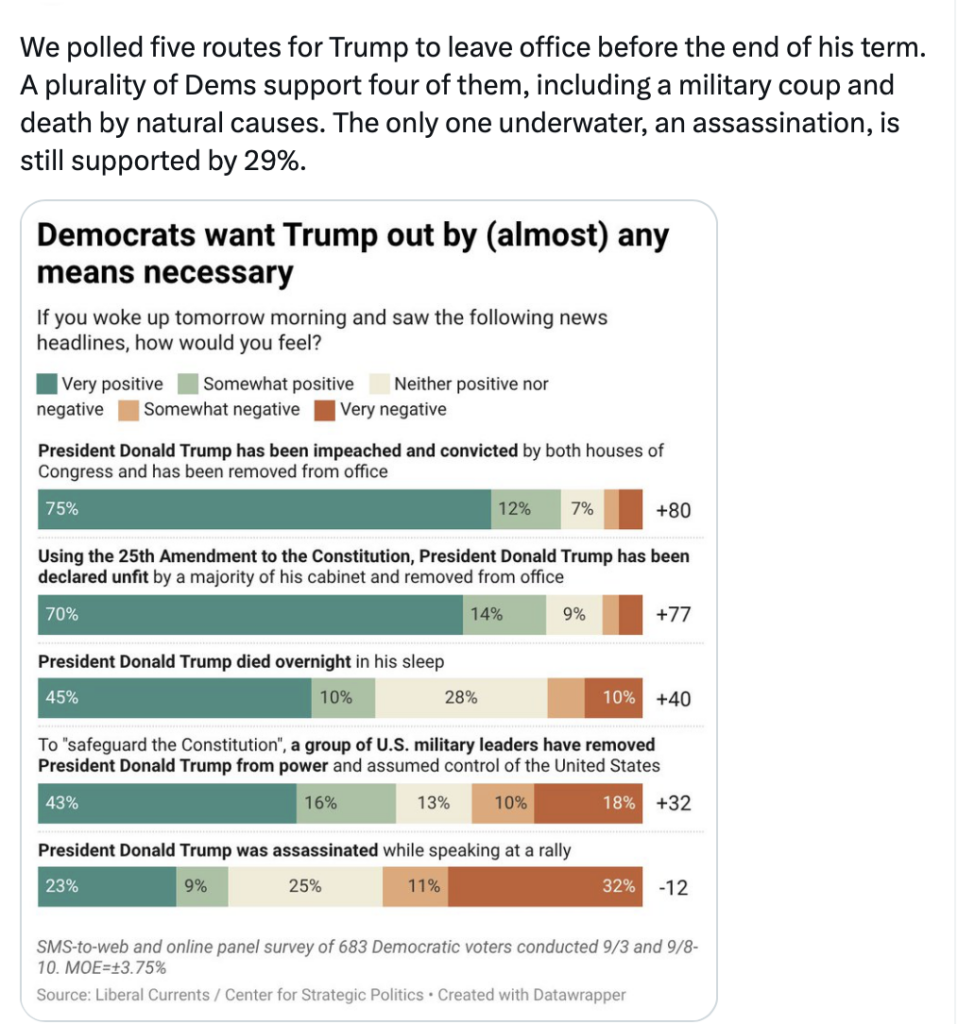Select the 75% bar for impeachment

(x=264, y=509)
